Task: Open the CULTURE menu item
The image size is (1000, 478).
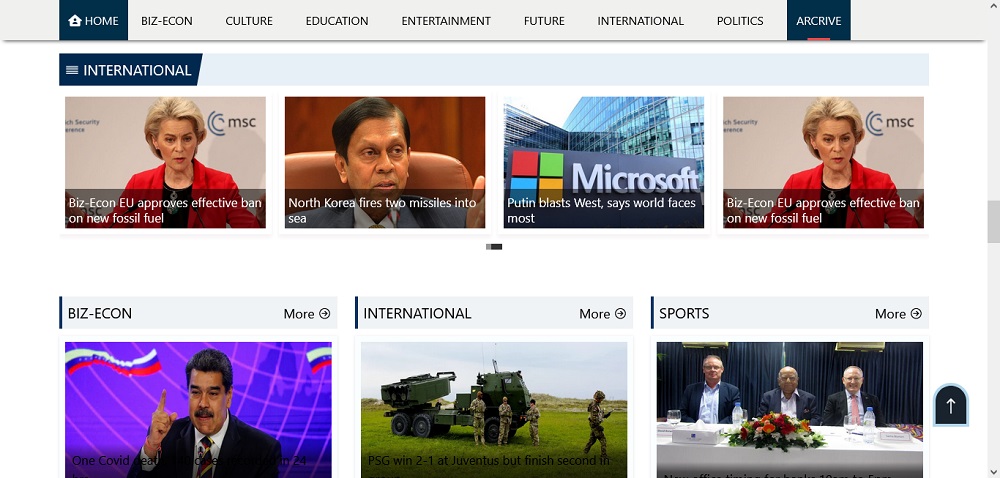Action: [x=249, y=20]
